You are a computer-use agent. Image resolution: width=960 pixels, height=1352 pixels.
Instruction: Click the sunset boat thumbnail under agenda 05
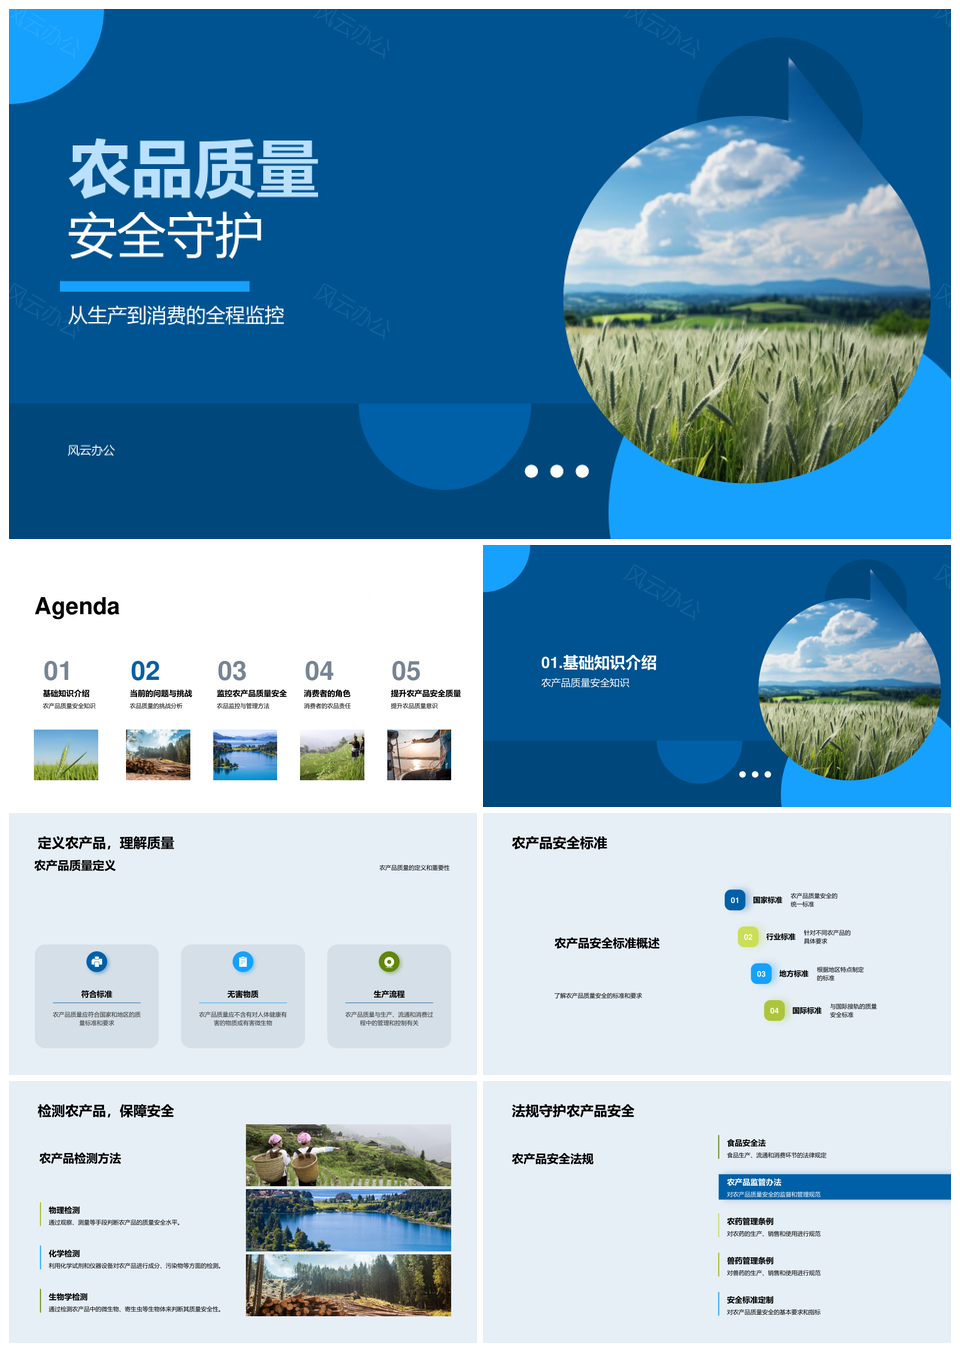click(x=419, y=755)
